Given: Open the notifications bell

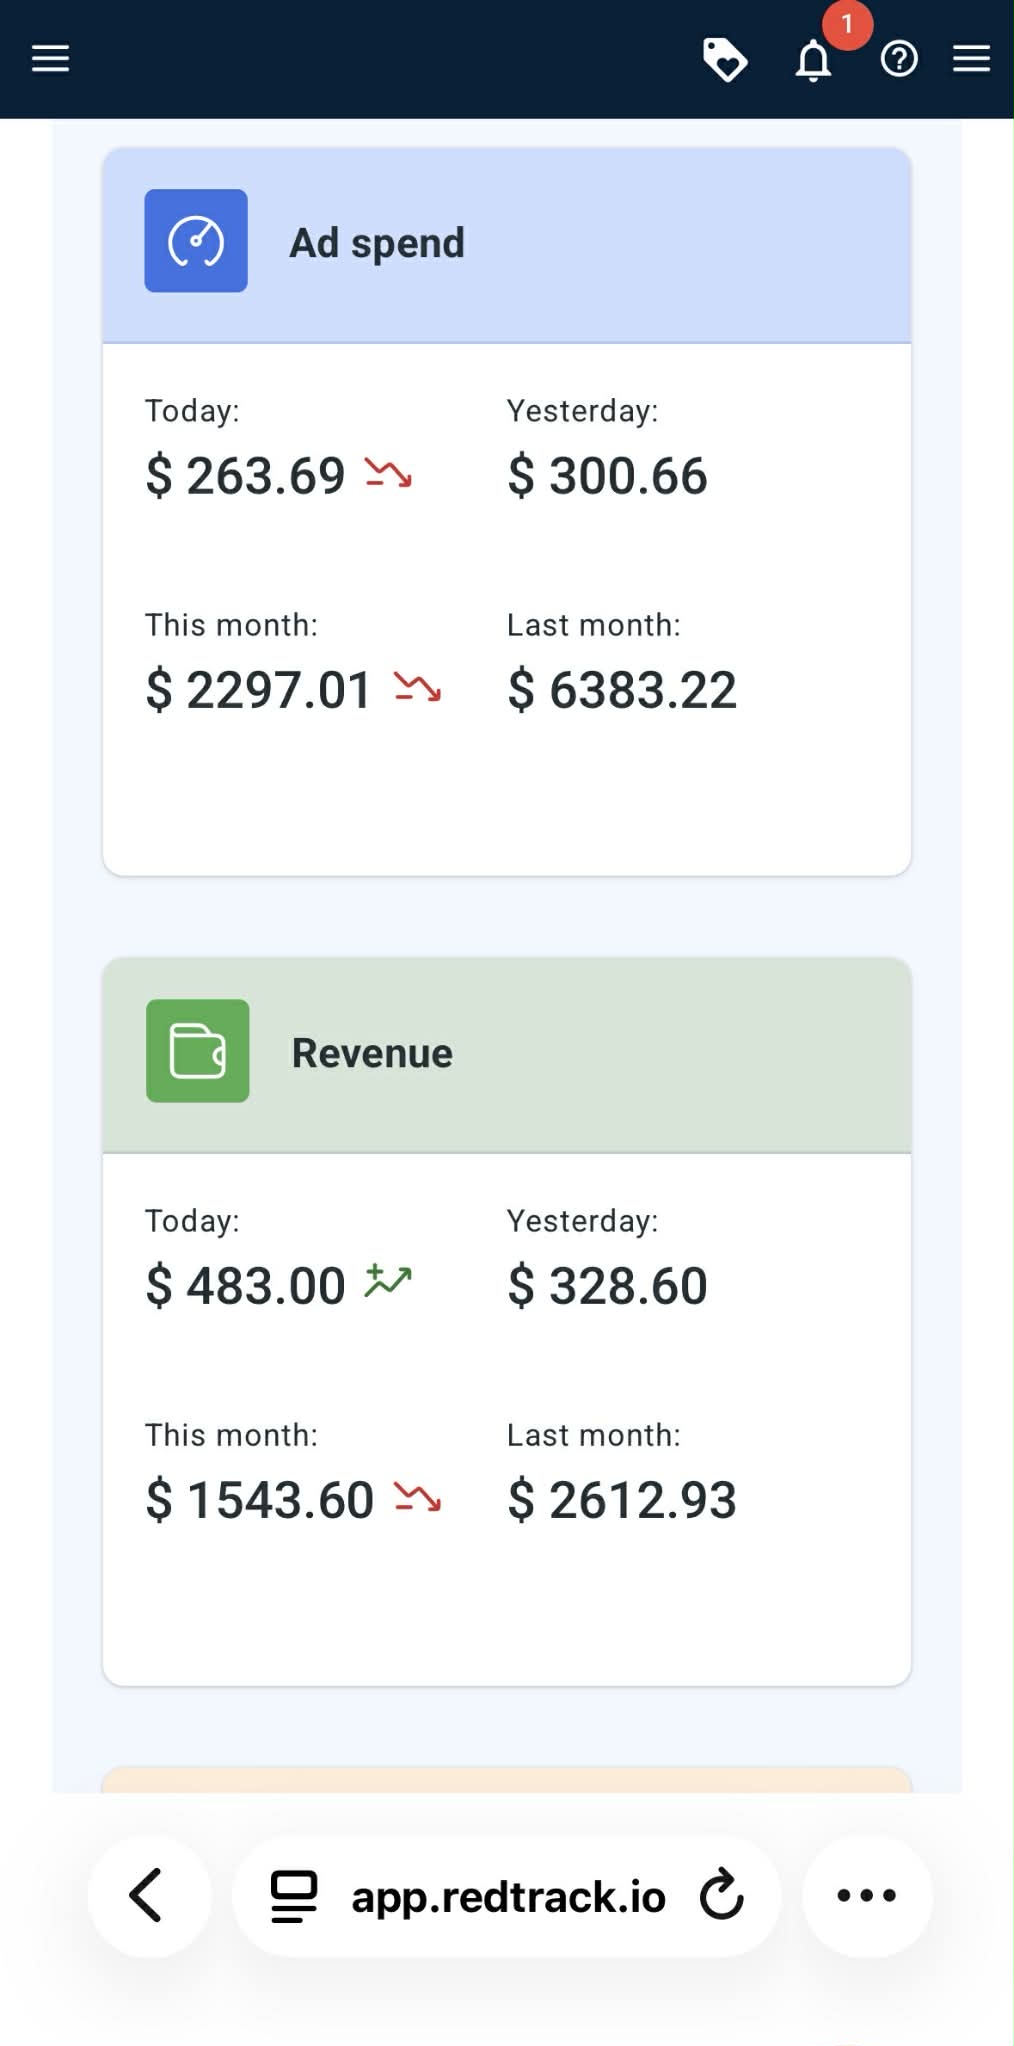Looking at the screenshot, I should (813, 60).
